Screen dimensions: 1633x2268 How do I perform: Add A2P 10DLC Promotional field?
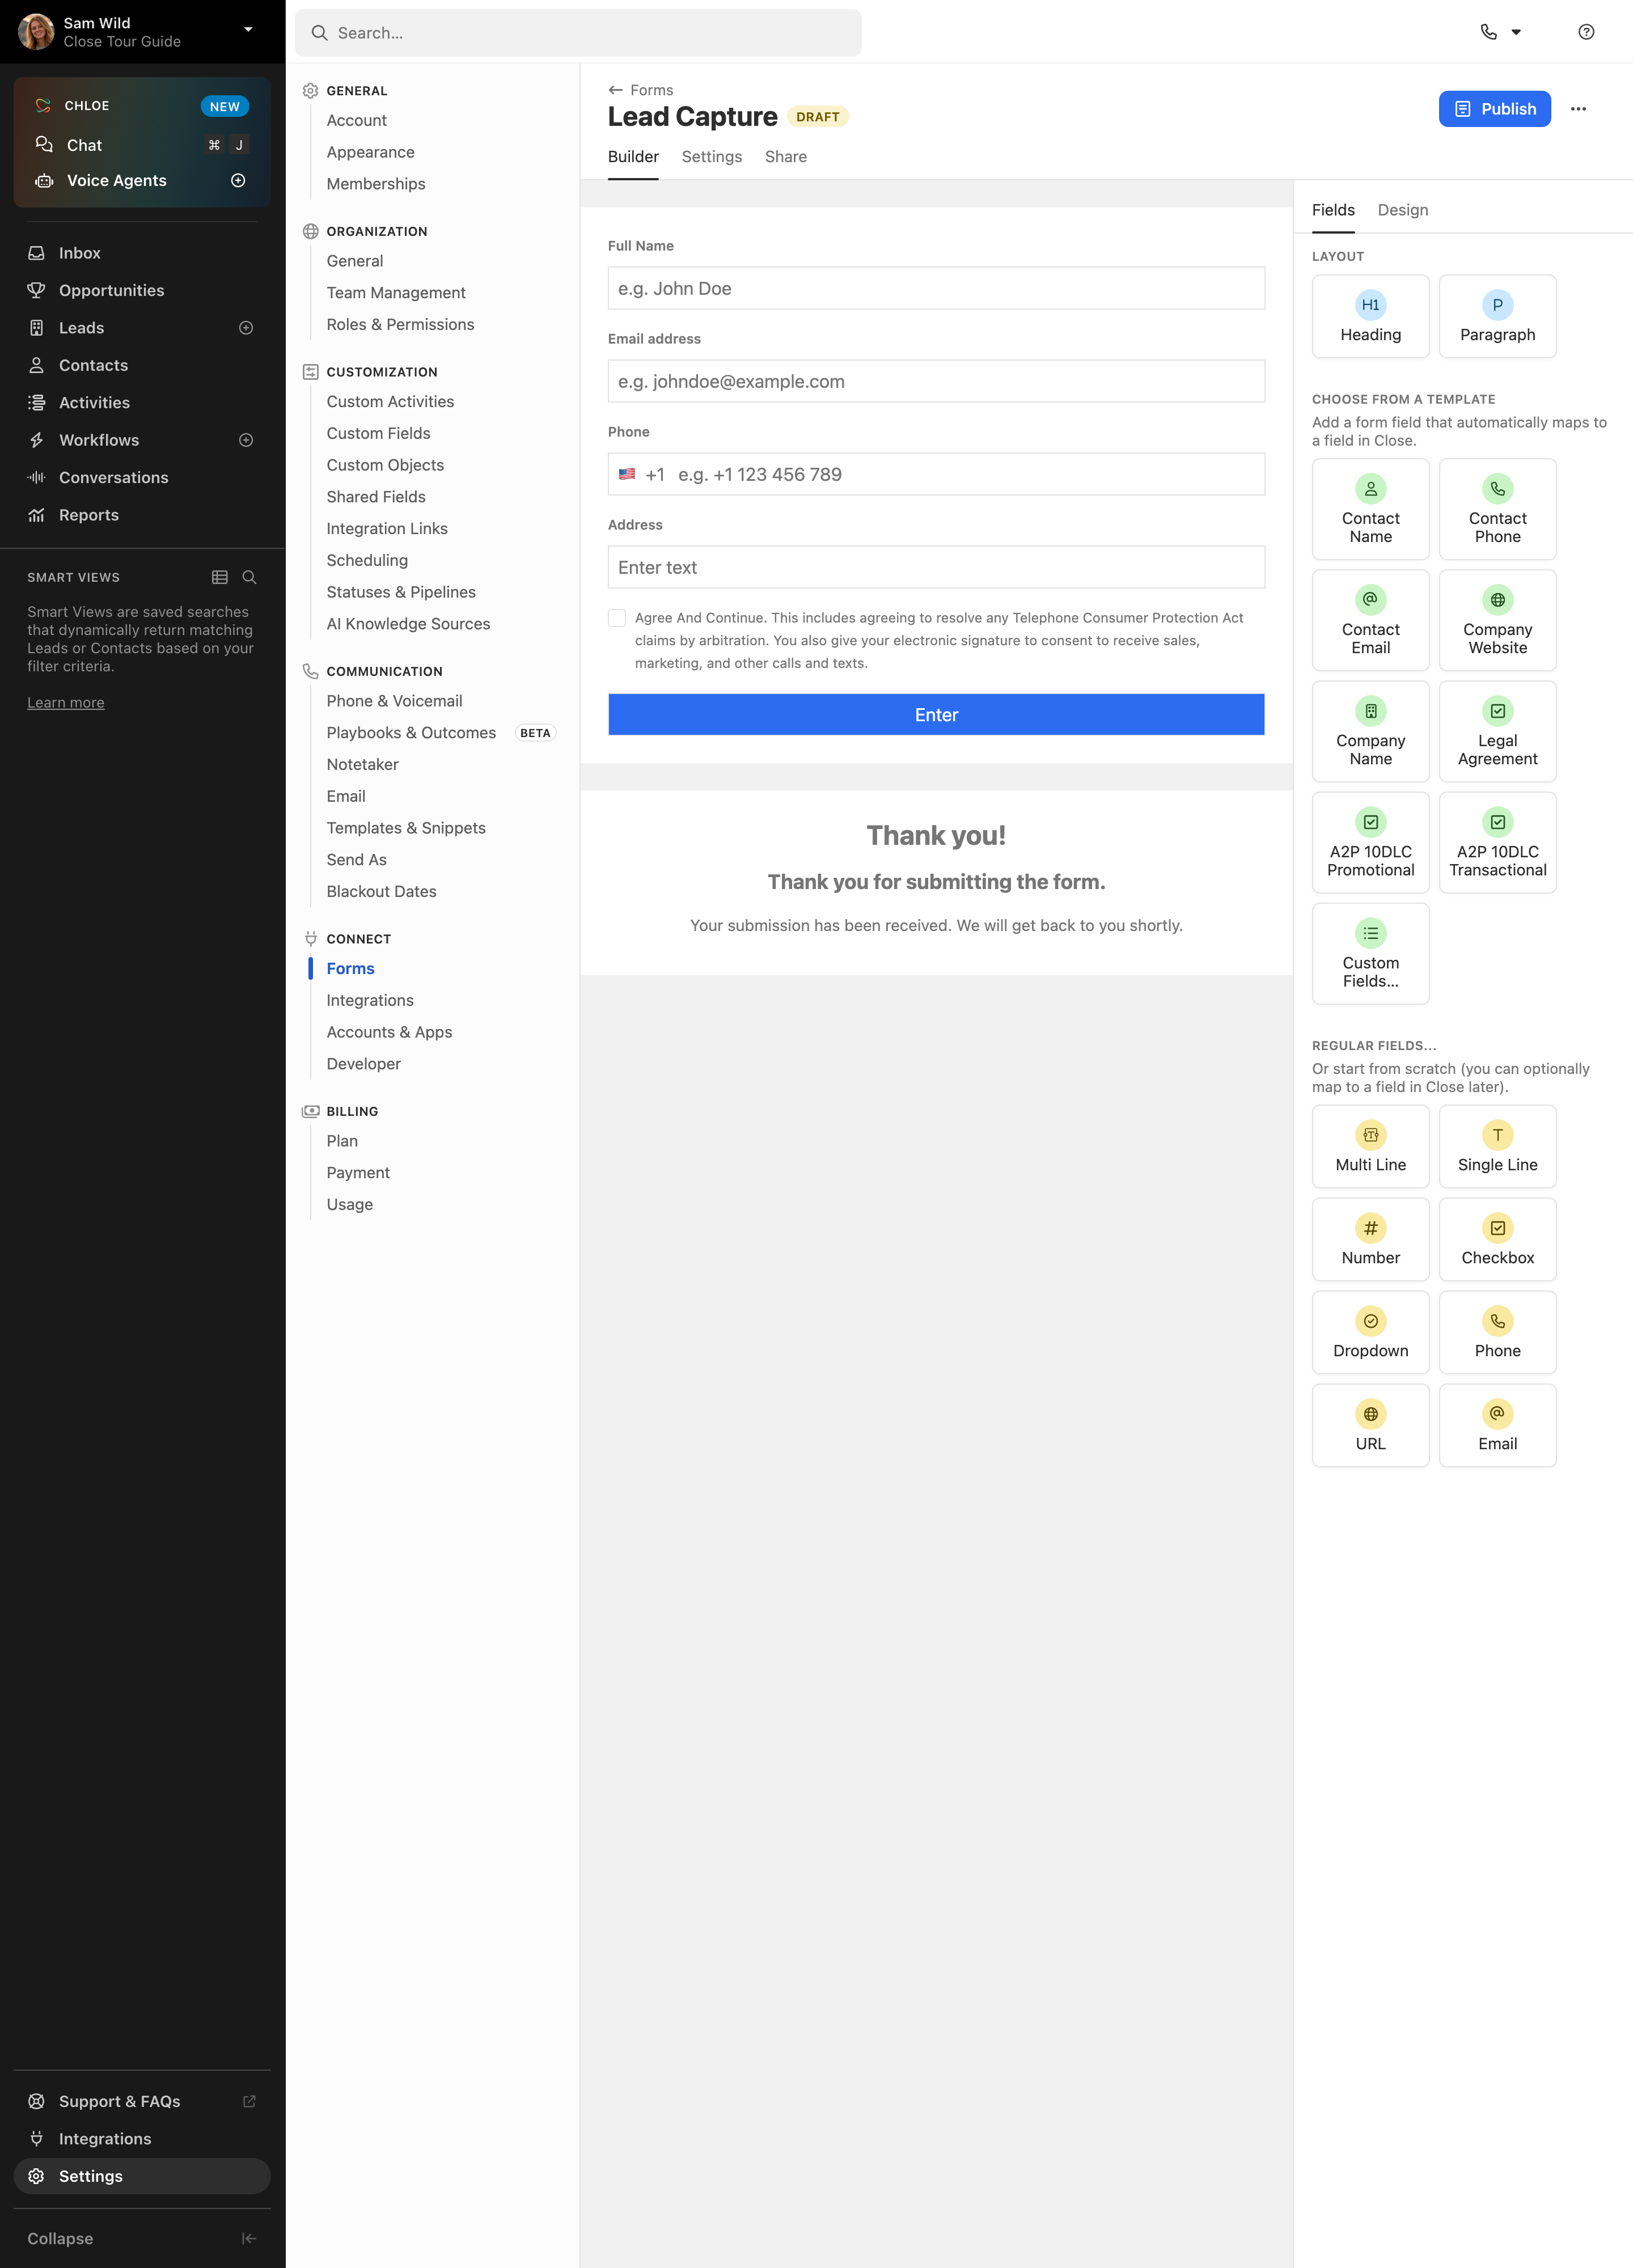point(1370,842)
